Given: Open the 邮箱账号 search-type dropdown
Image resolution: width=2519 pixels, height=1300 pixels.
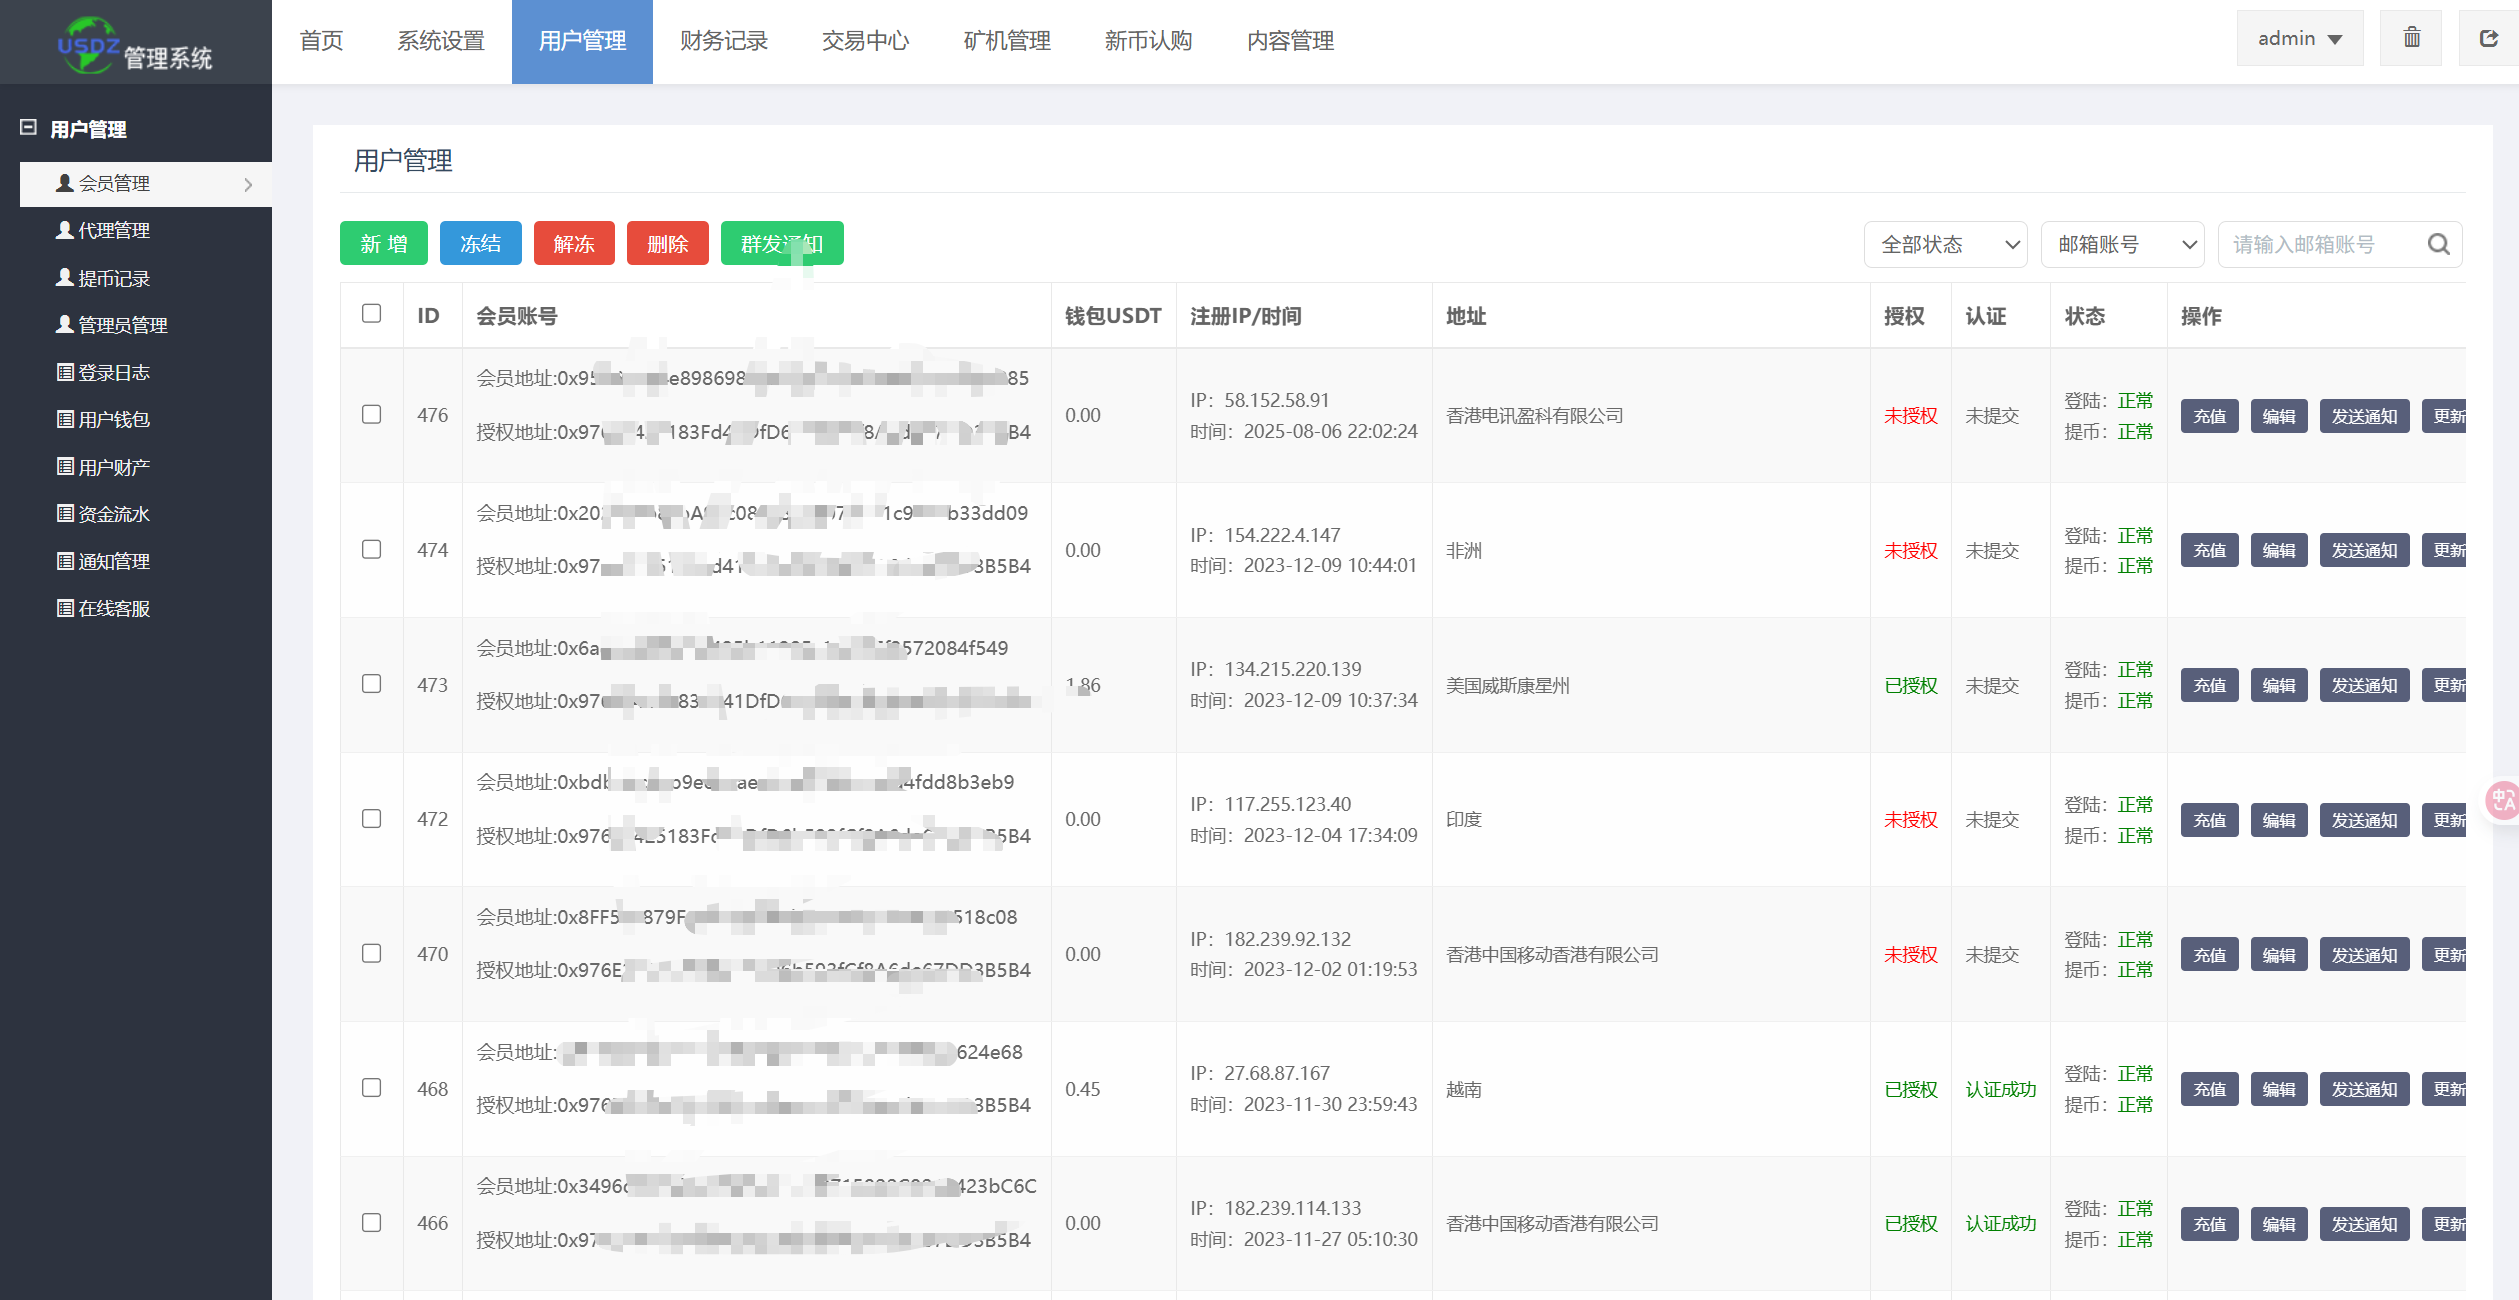Looking at the screenshot, I should [2123, 244].
